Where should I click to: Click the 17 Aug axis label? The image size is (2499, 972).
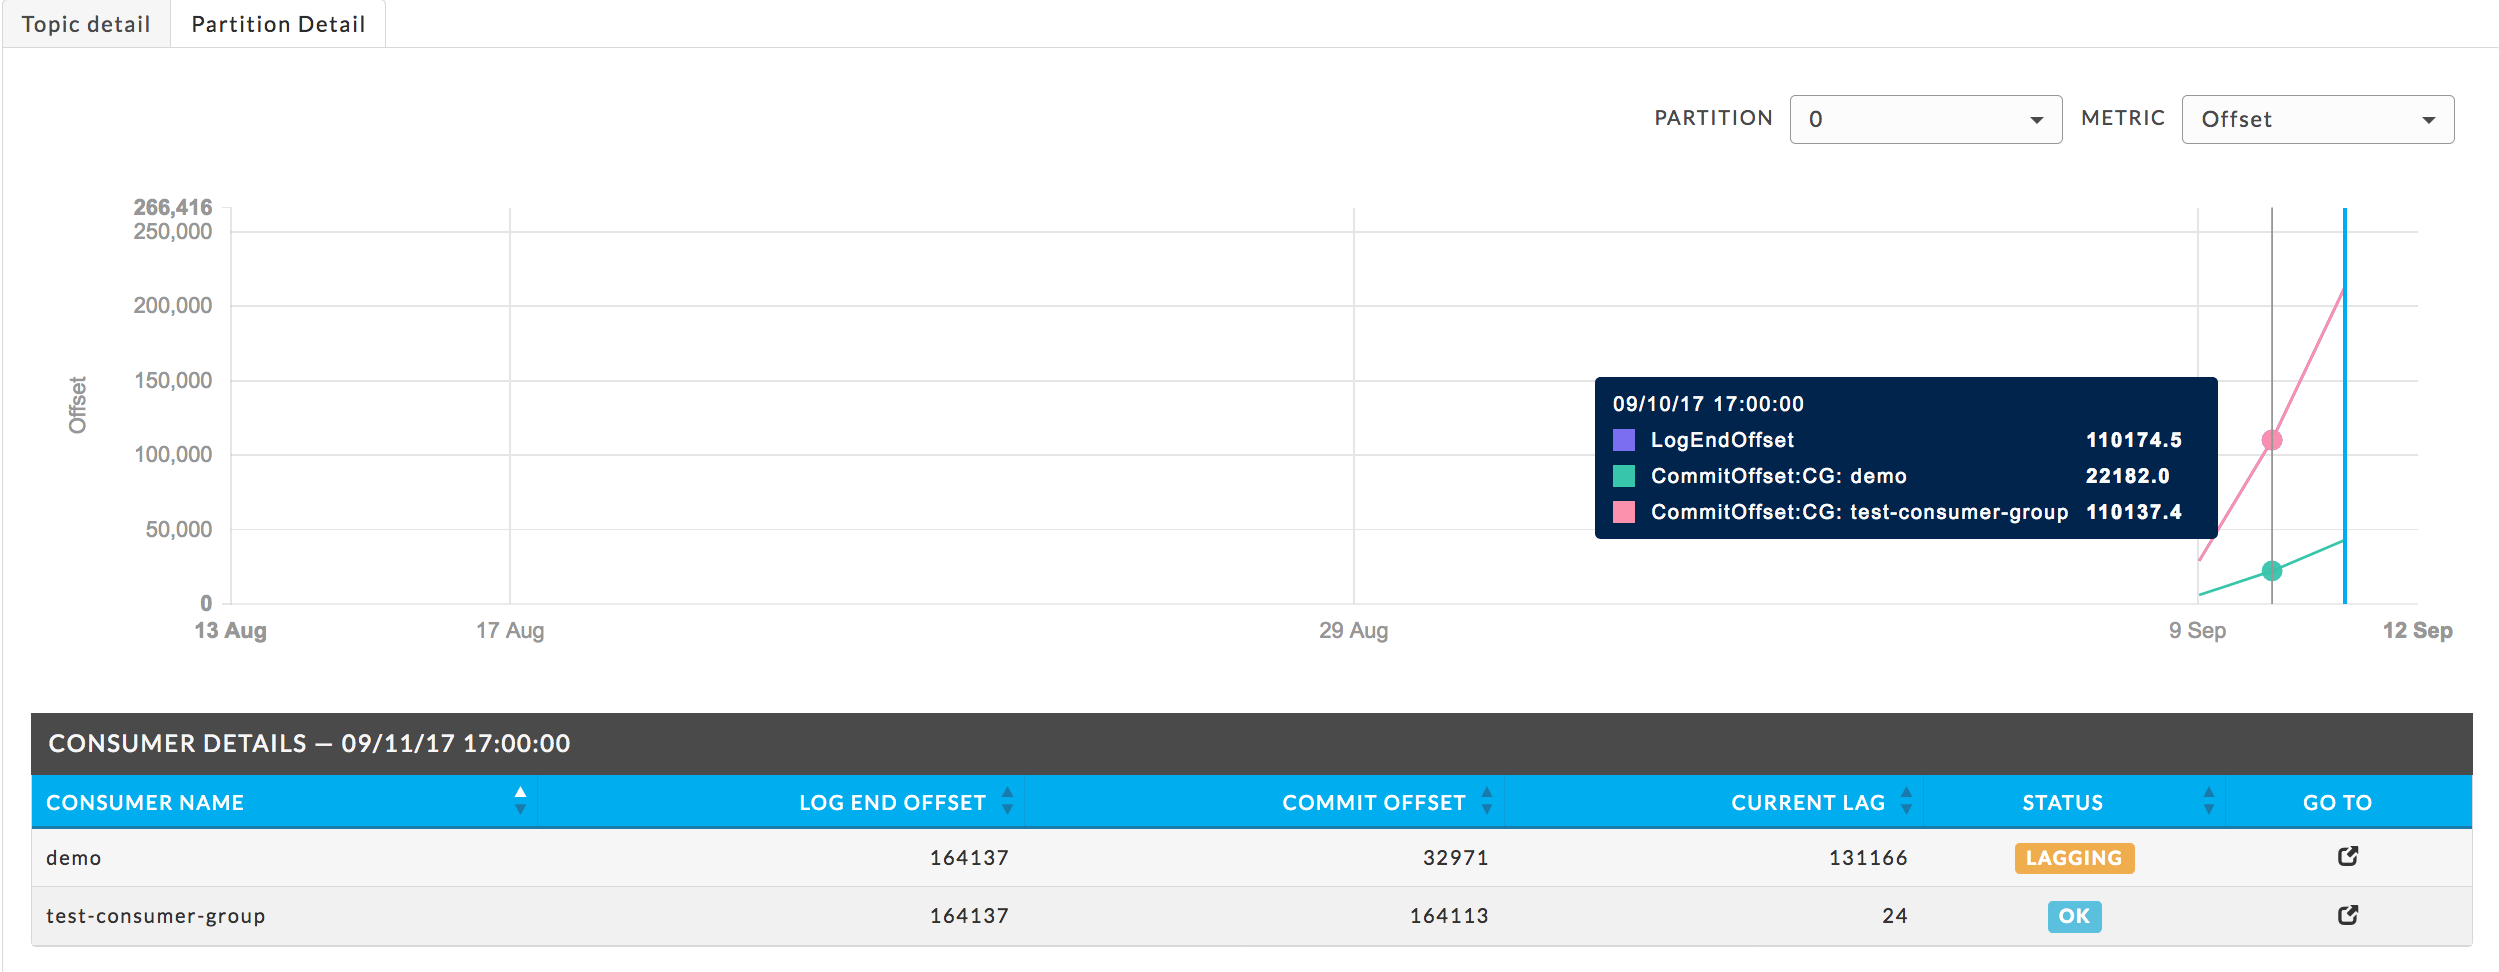click(x=510, y=630)
